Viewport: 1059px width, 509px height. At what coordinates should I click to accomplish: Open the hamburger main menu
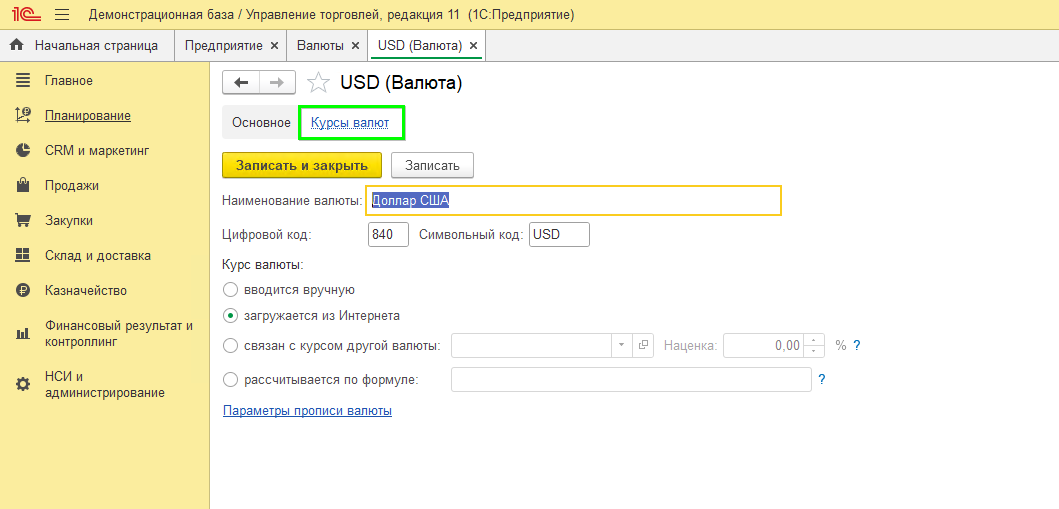[x=62, y=14]
